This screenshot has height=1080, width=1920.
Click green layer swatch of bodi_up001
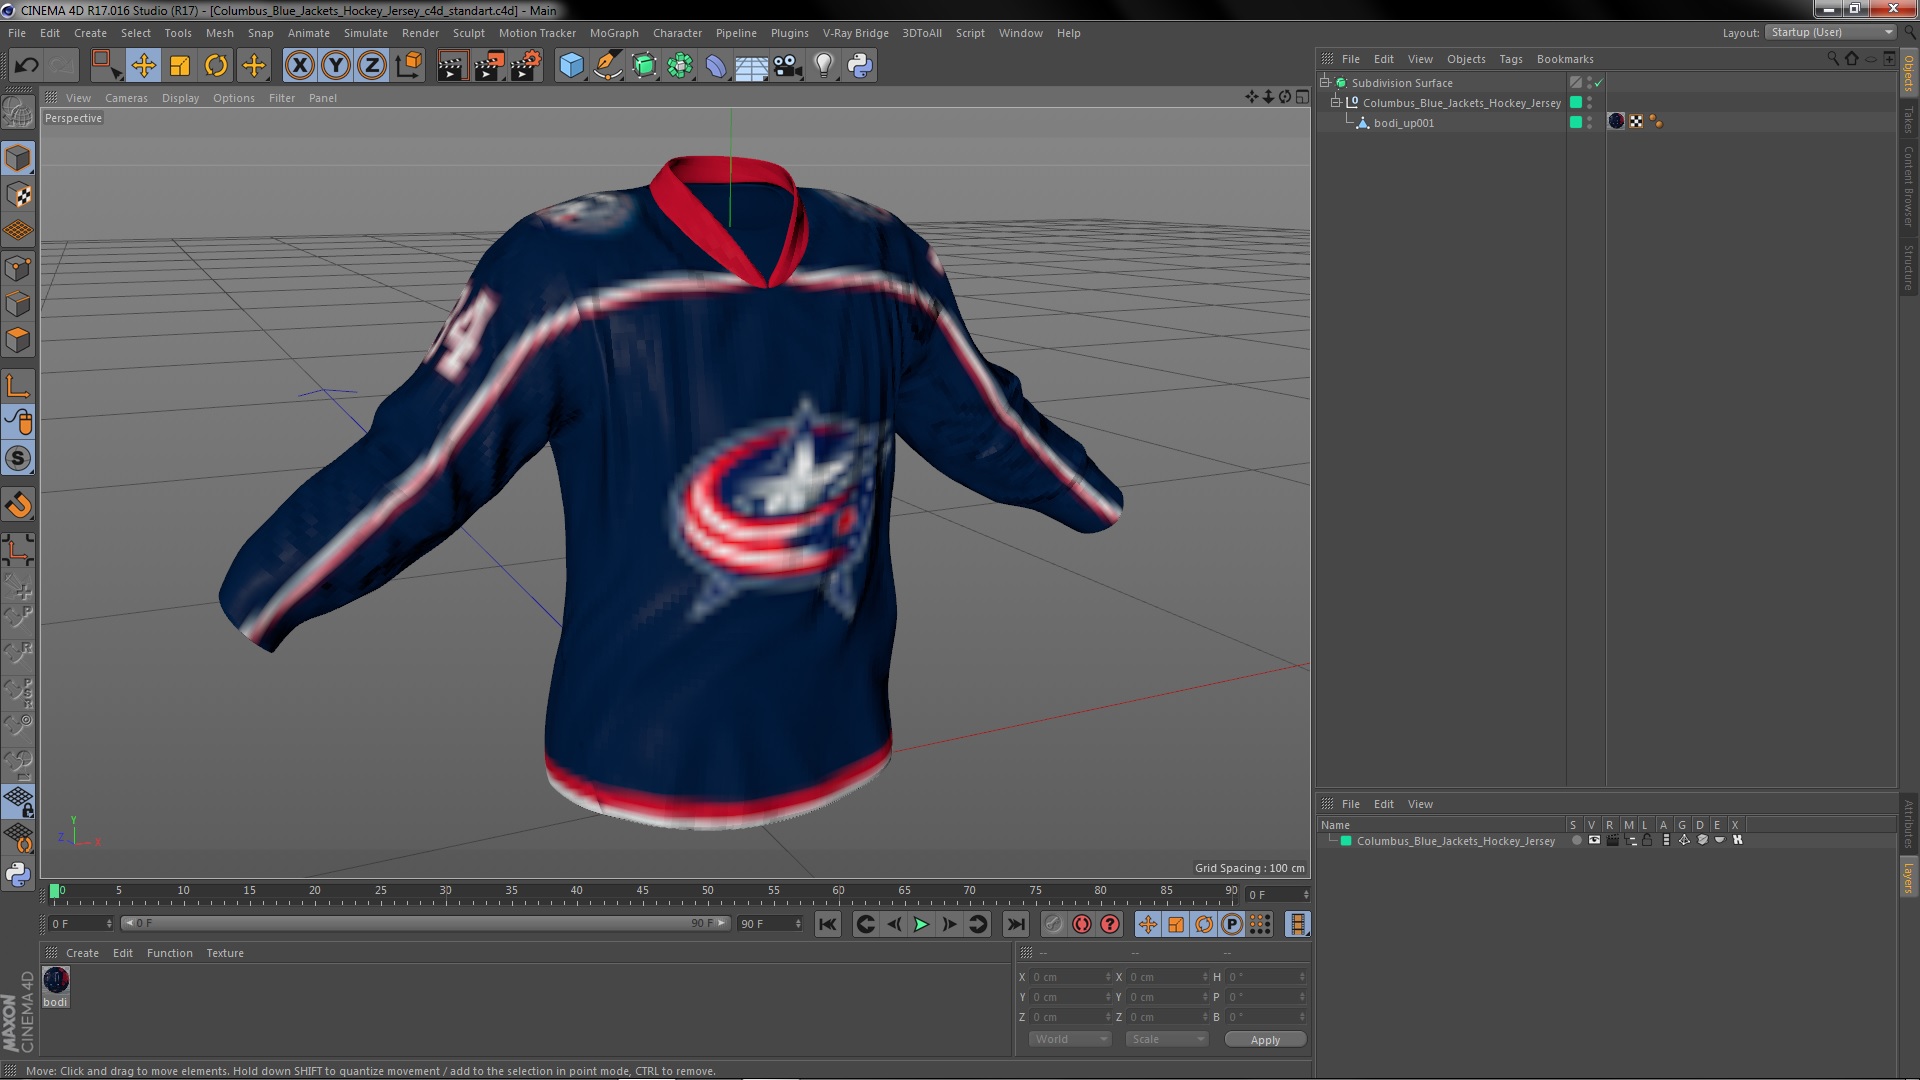[x=1576, y=122]
